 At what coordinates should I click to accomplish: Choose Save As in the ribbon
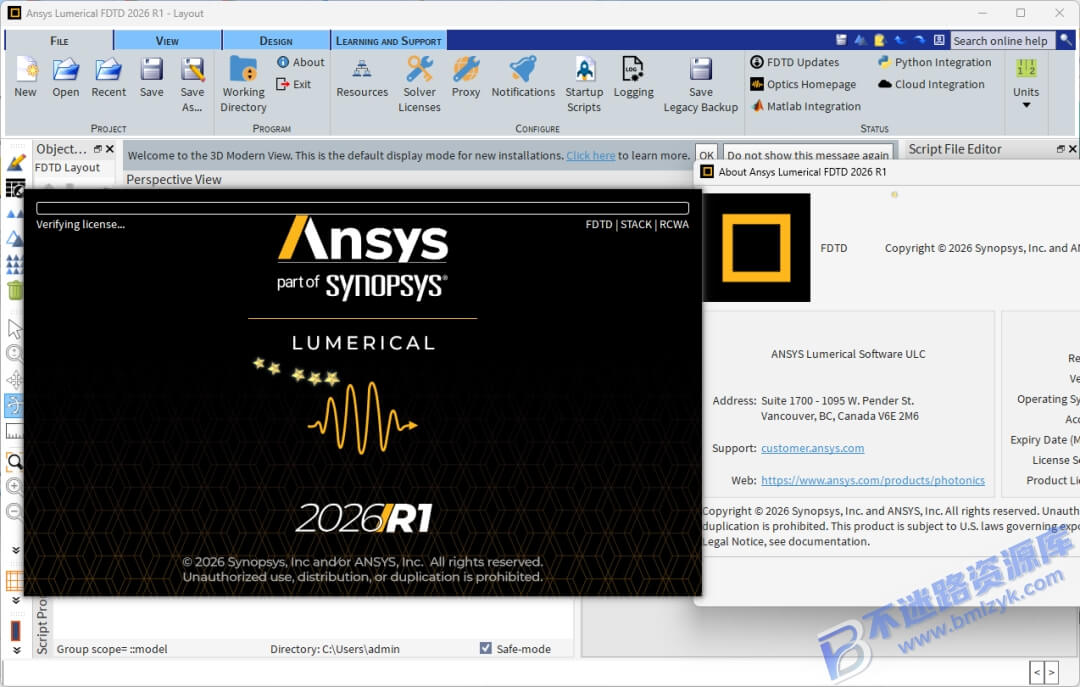[x=192, y=85]
